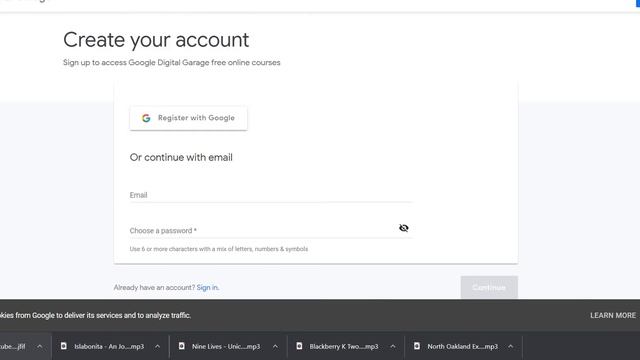
Task: Open North Oakland Ex mp3 download
Action: tap(462, 346)
